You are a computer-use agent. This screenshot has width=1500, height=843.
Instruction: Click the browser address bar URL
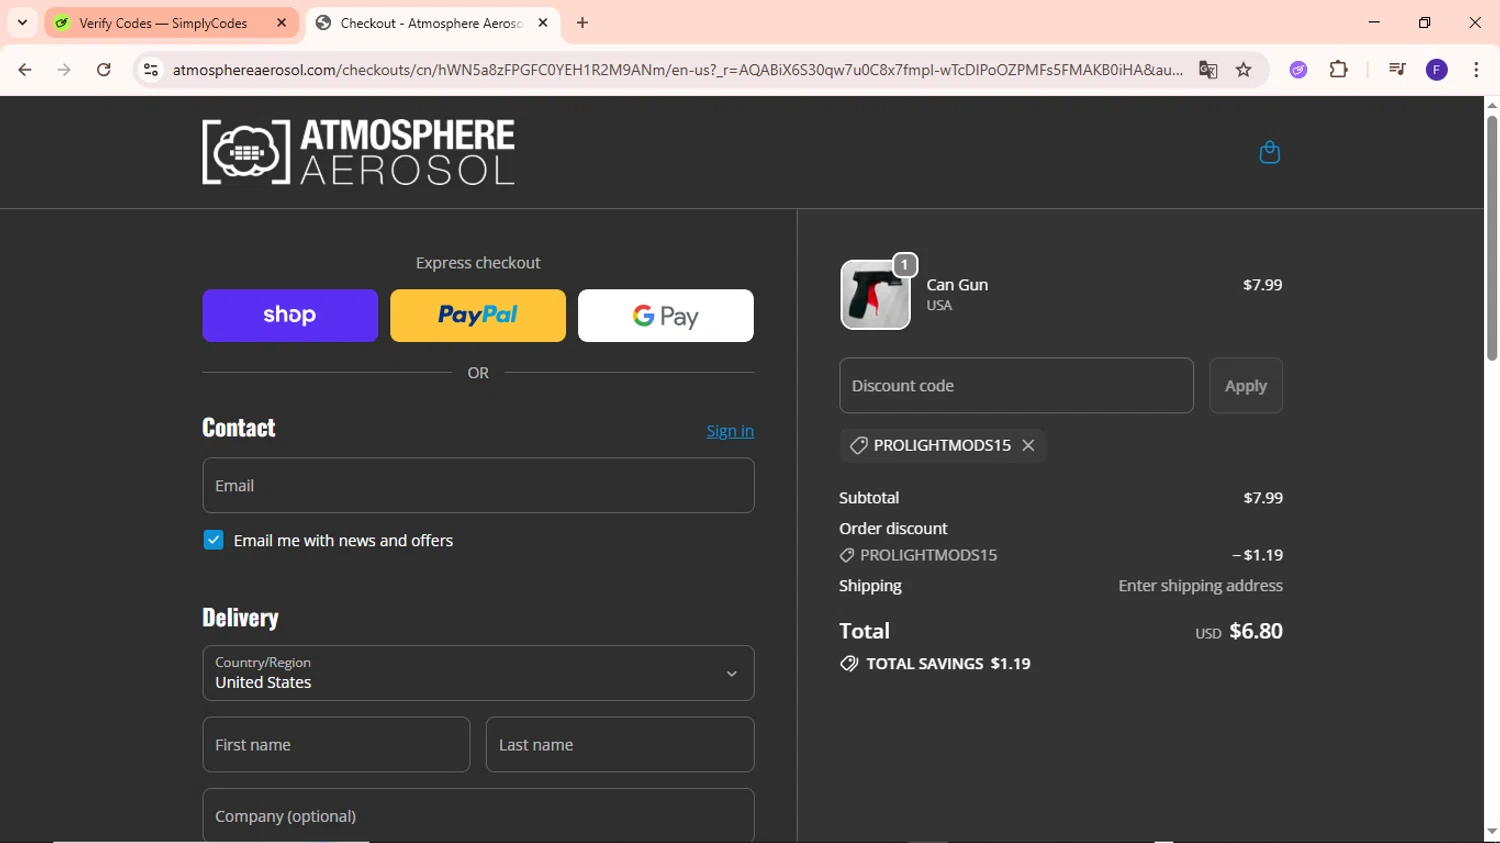coord(677,70)
